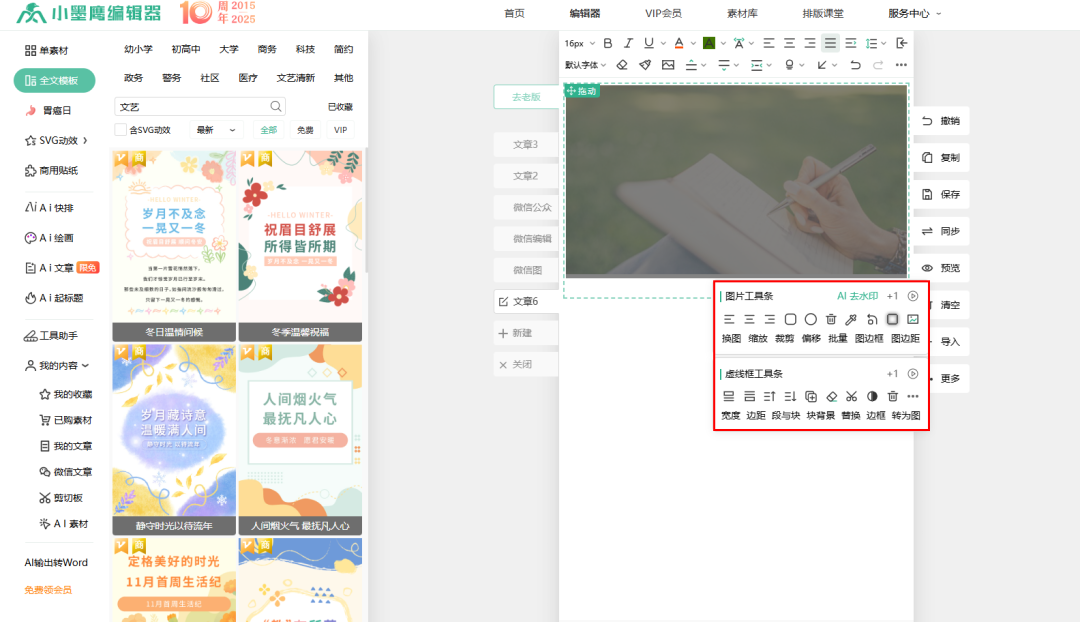This screenshot has width=1080, height=622.
Task: Click the undo arrow in top toolbar
Action: point(855,65)
